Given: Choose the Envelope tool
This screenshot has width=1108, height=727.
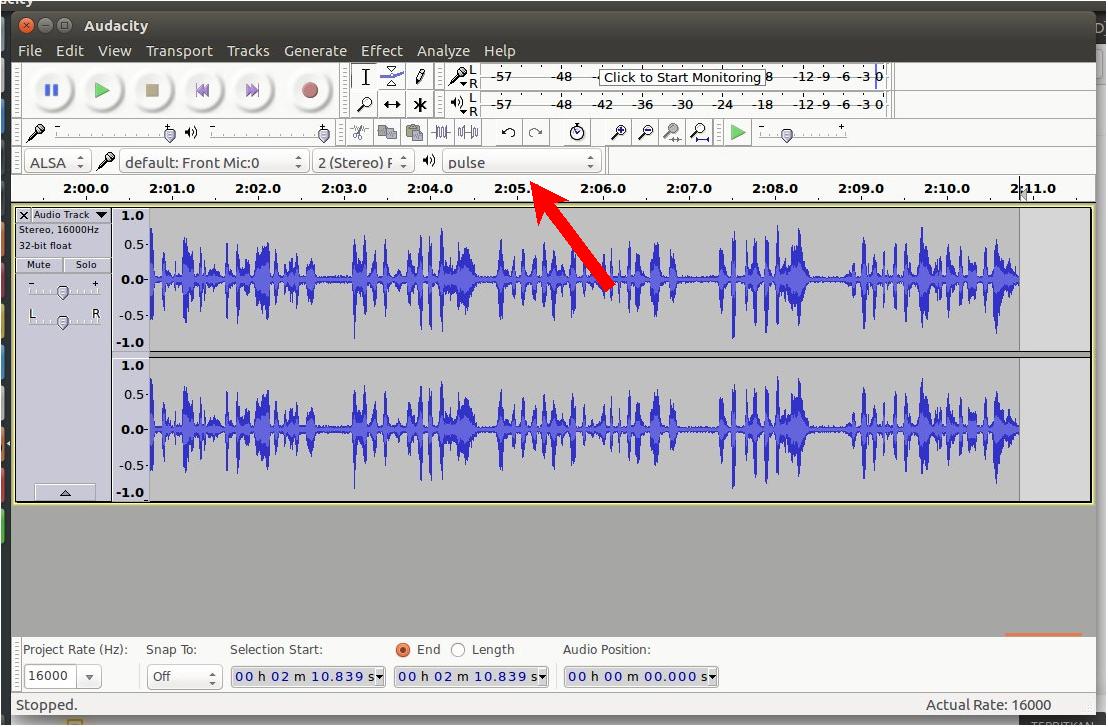Looking at the screenshot, I should pyautogui.click(x=393, y=77).
